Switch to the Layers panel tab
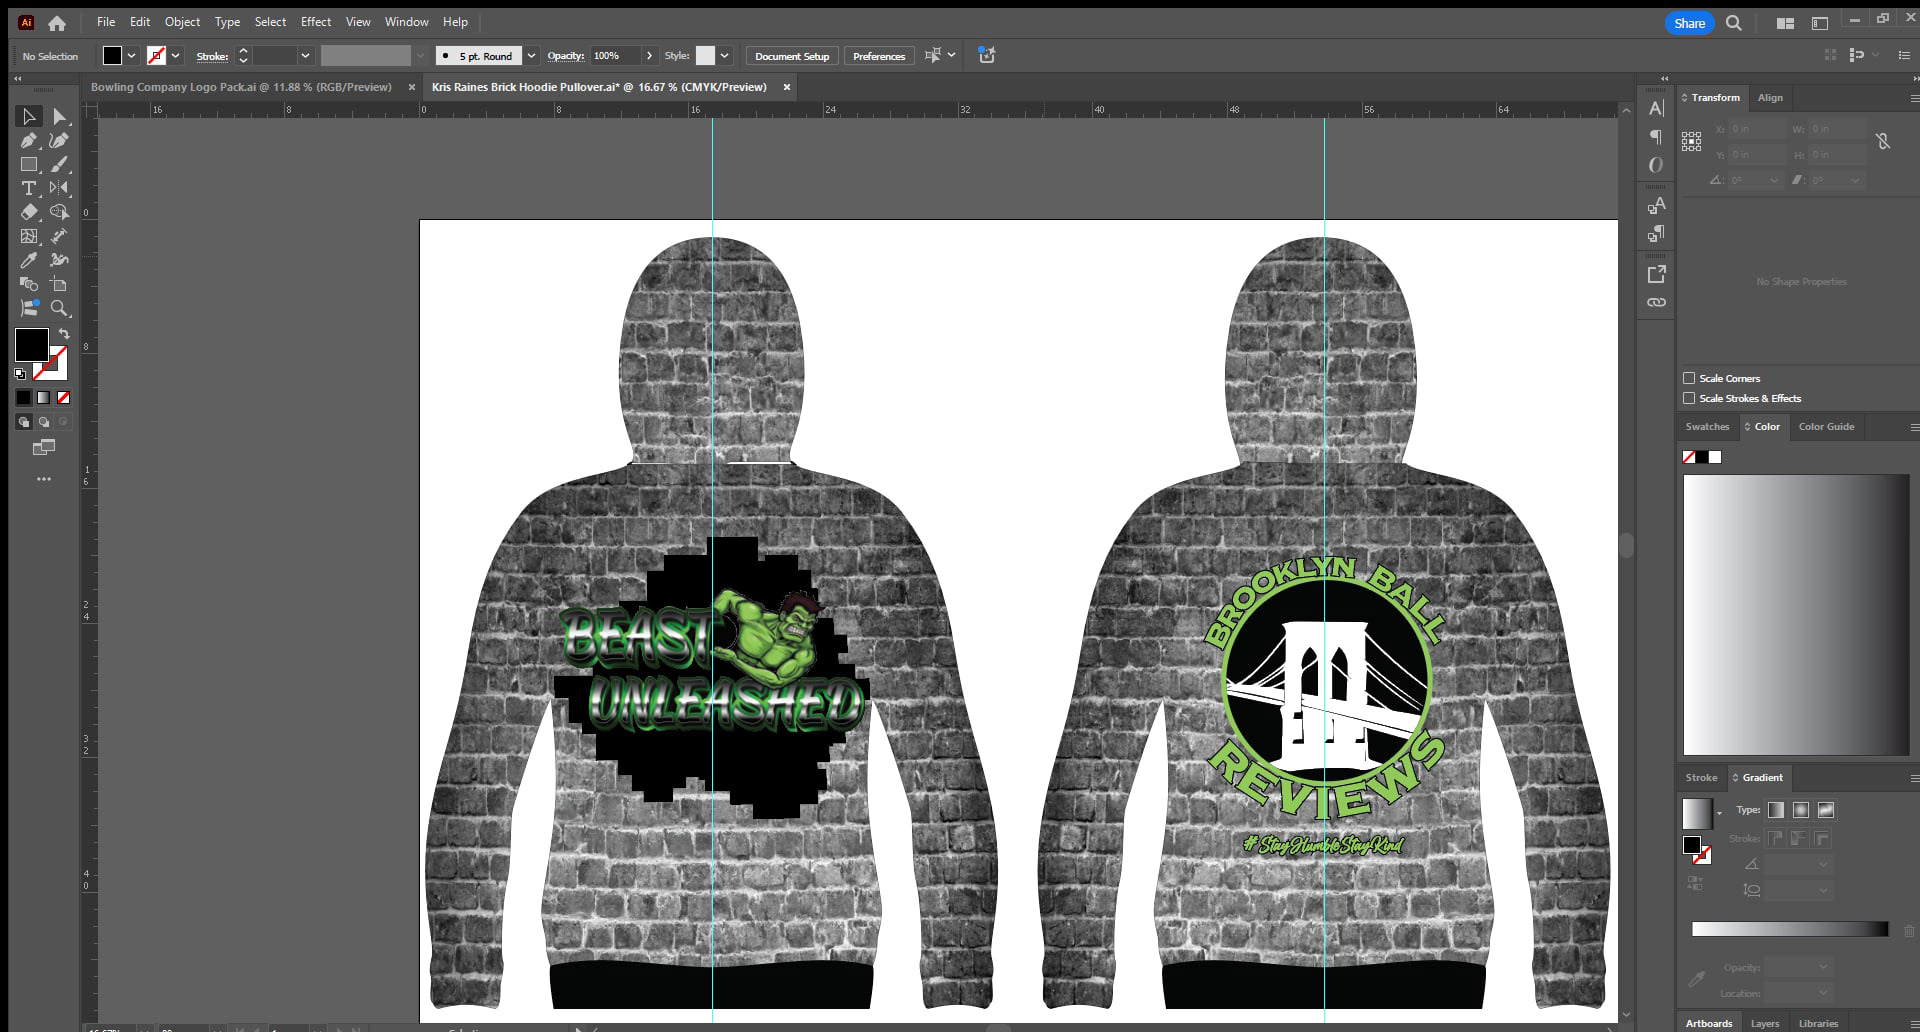This screenshot has height=1032, width=1920. (1765, 1023)
